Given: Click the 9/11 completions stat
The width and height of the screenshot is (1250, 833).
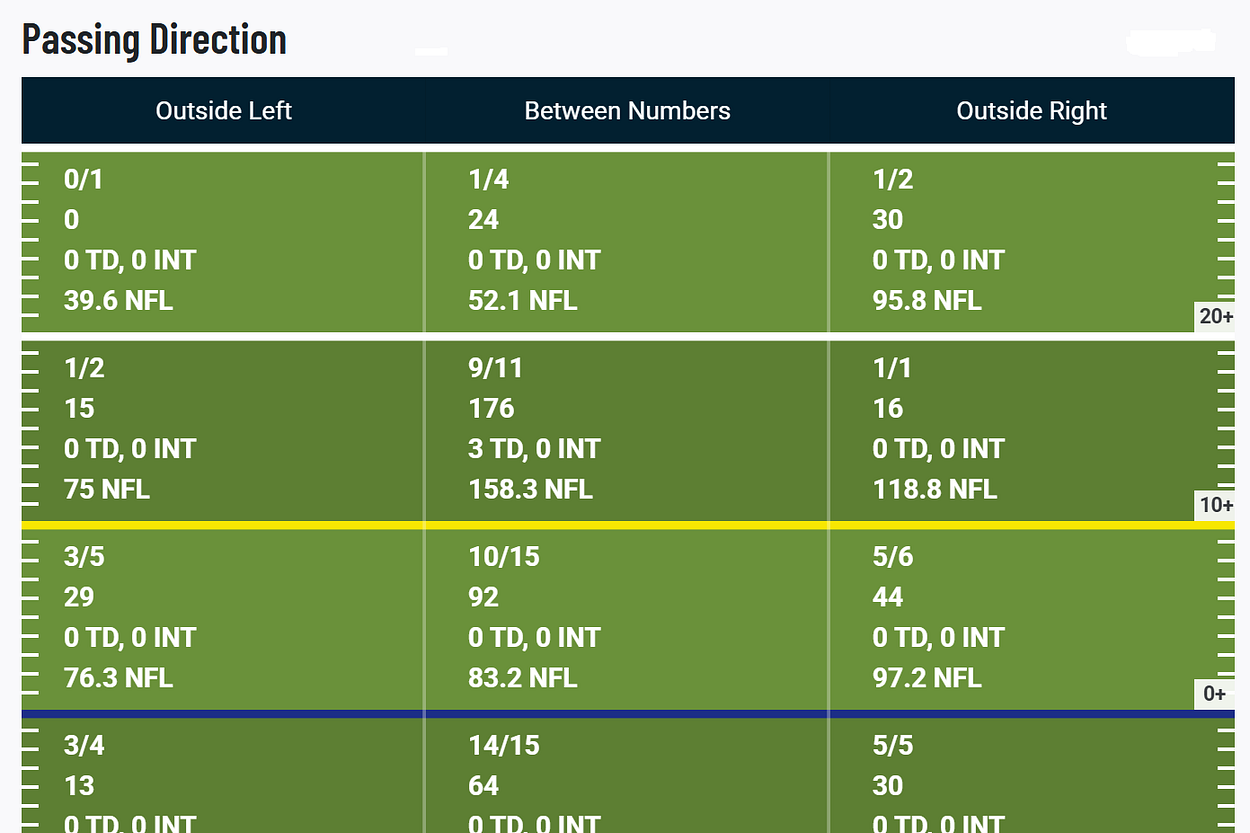Looking at the screenshot, I should click(495, 368).
